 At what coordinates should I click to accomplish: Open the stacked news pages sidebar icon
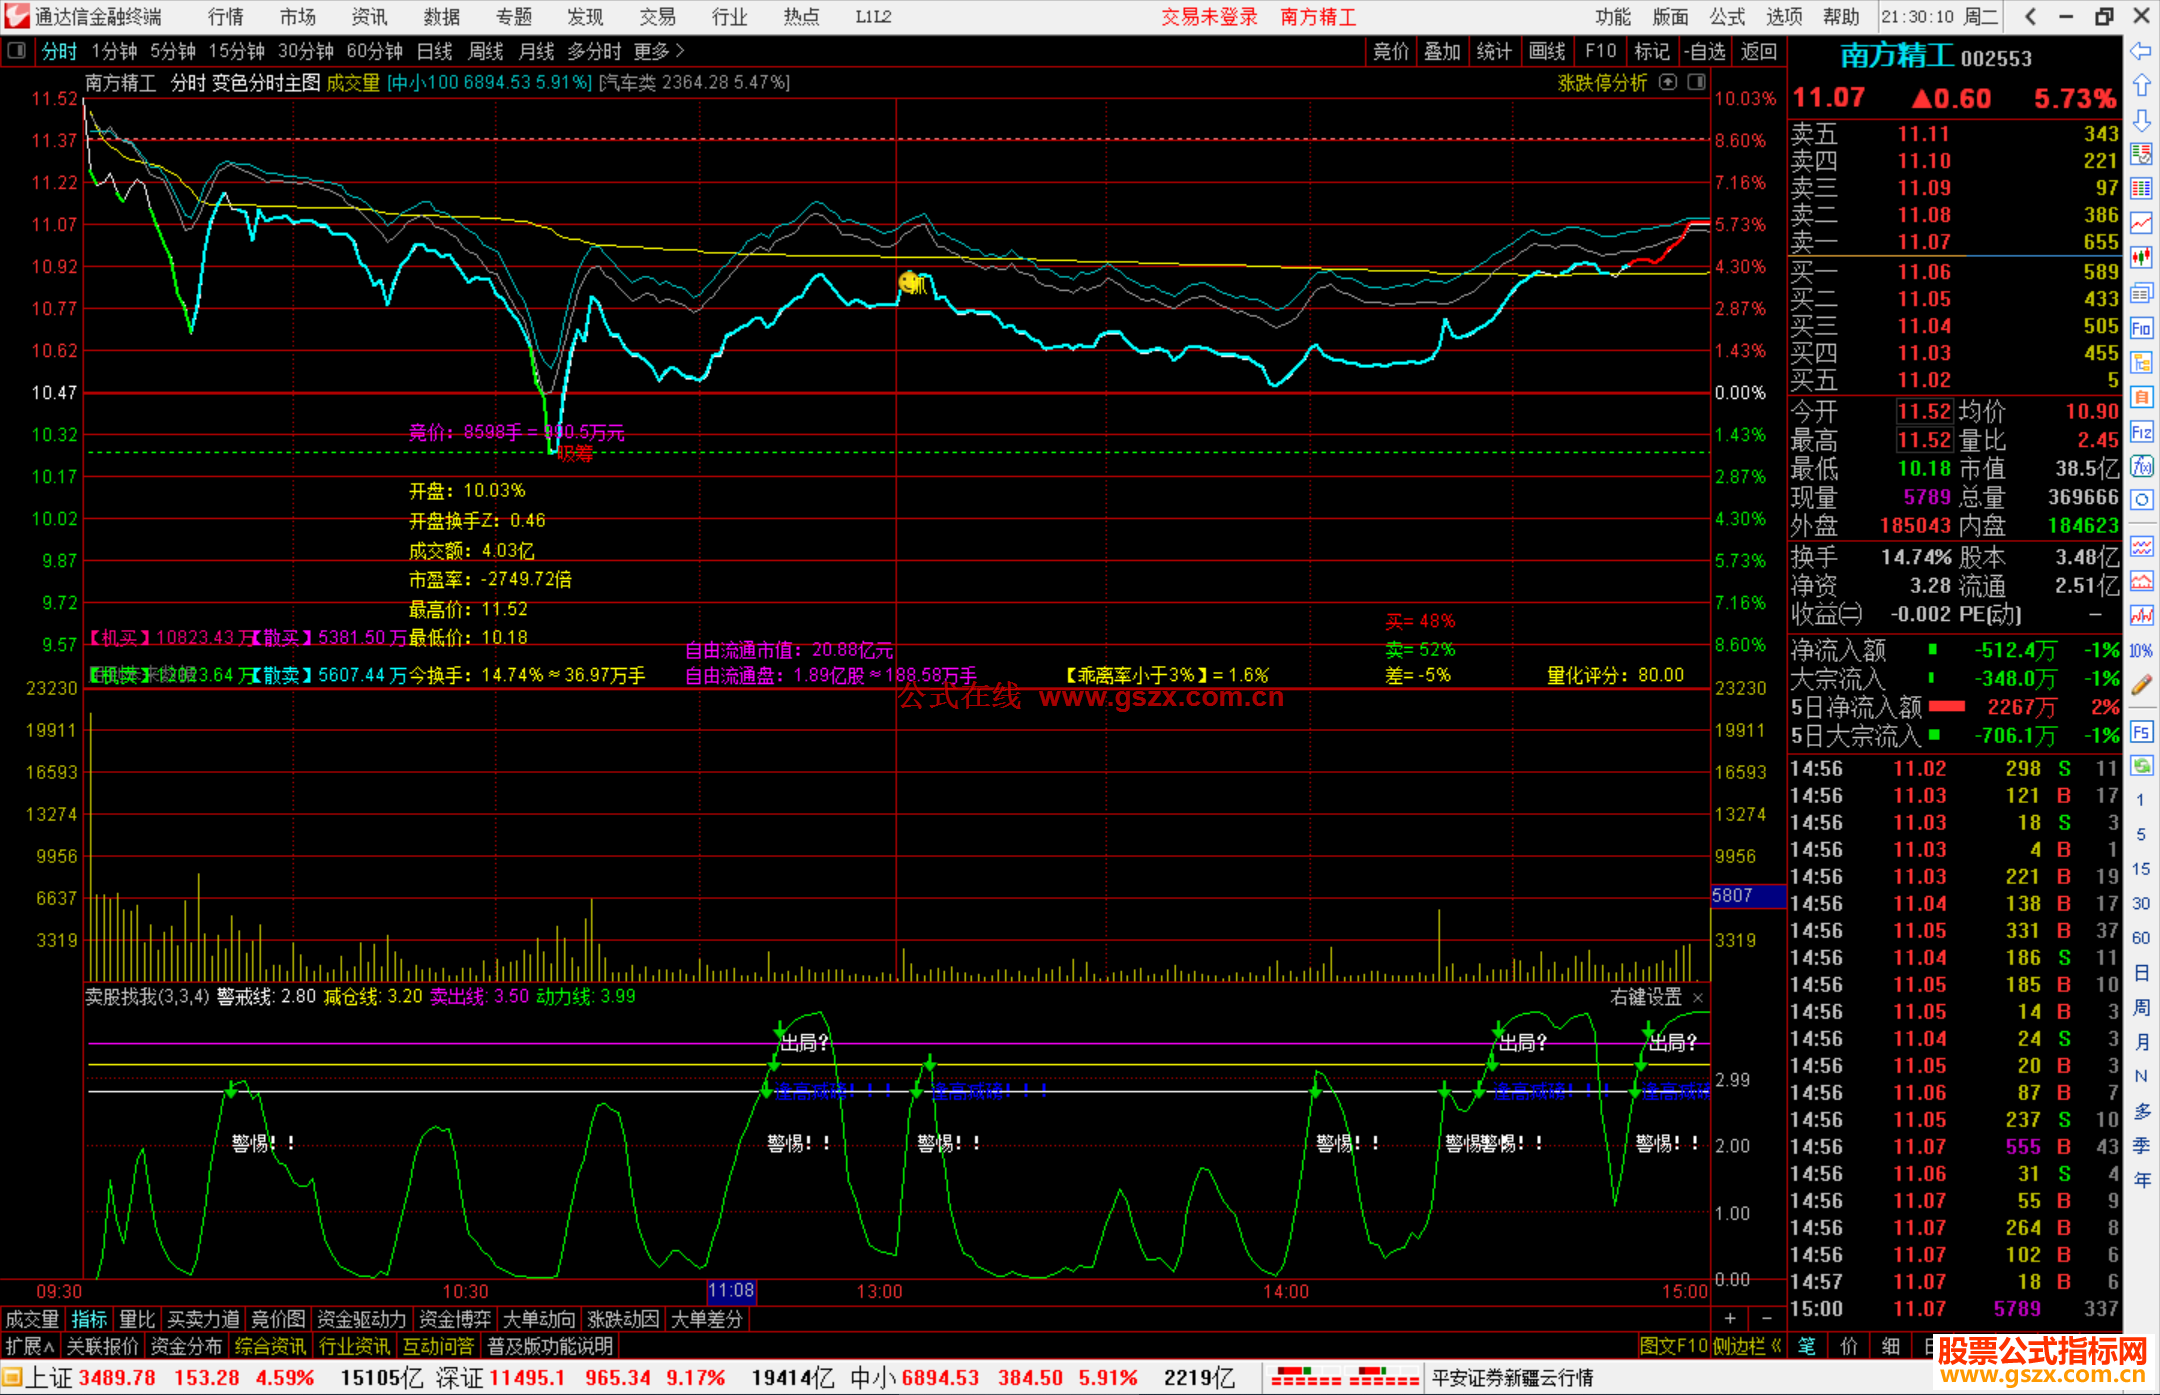click(2141, 293)
